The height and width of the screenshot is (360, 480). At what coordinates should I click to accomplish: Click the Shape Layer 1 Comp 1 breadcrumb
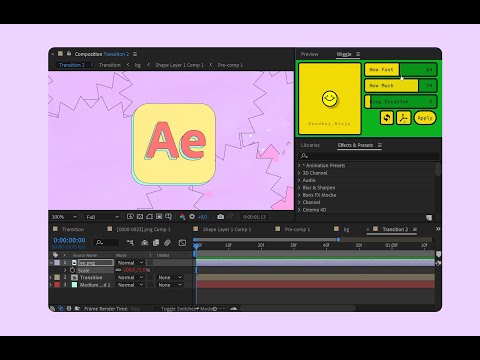point(179,65)
